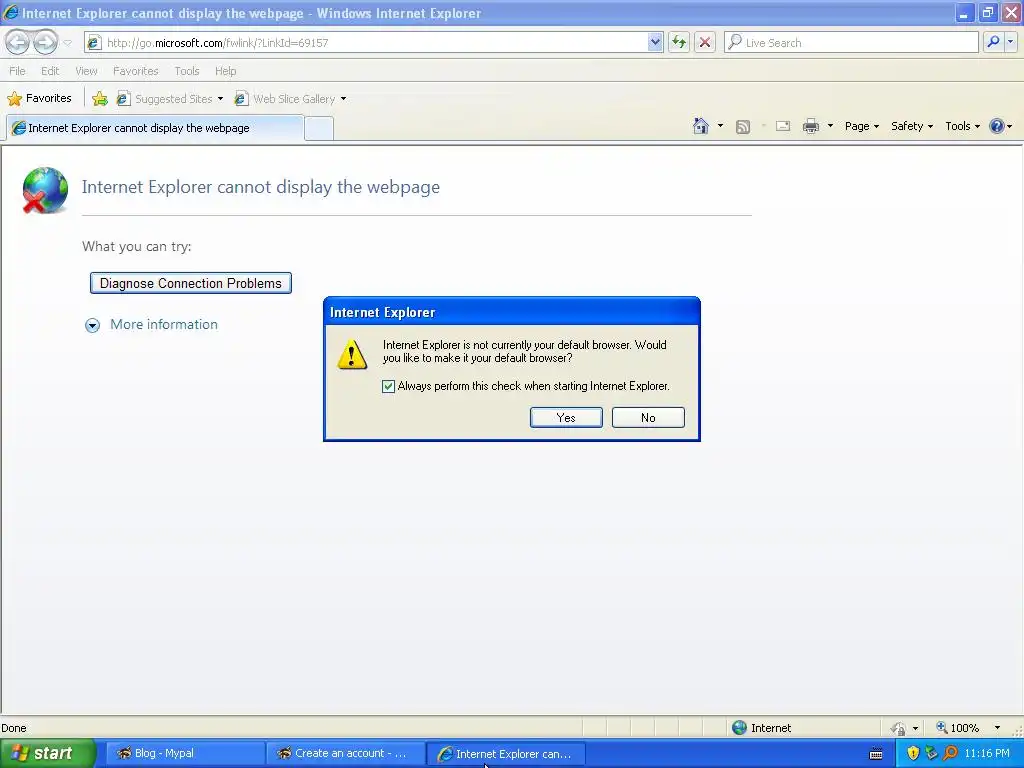Click the Forward navigation arrow
1024x768 pixels.
pyautogui.click(x=45, y=42)
